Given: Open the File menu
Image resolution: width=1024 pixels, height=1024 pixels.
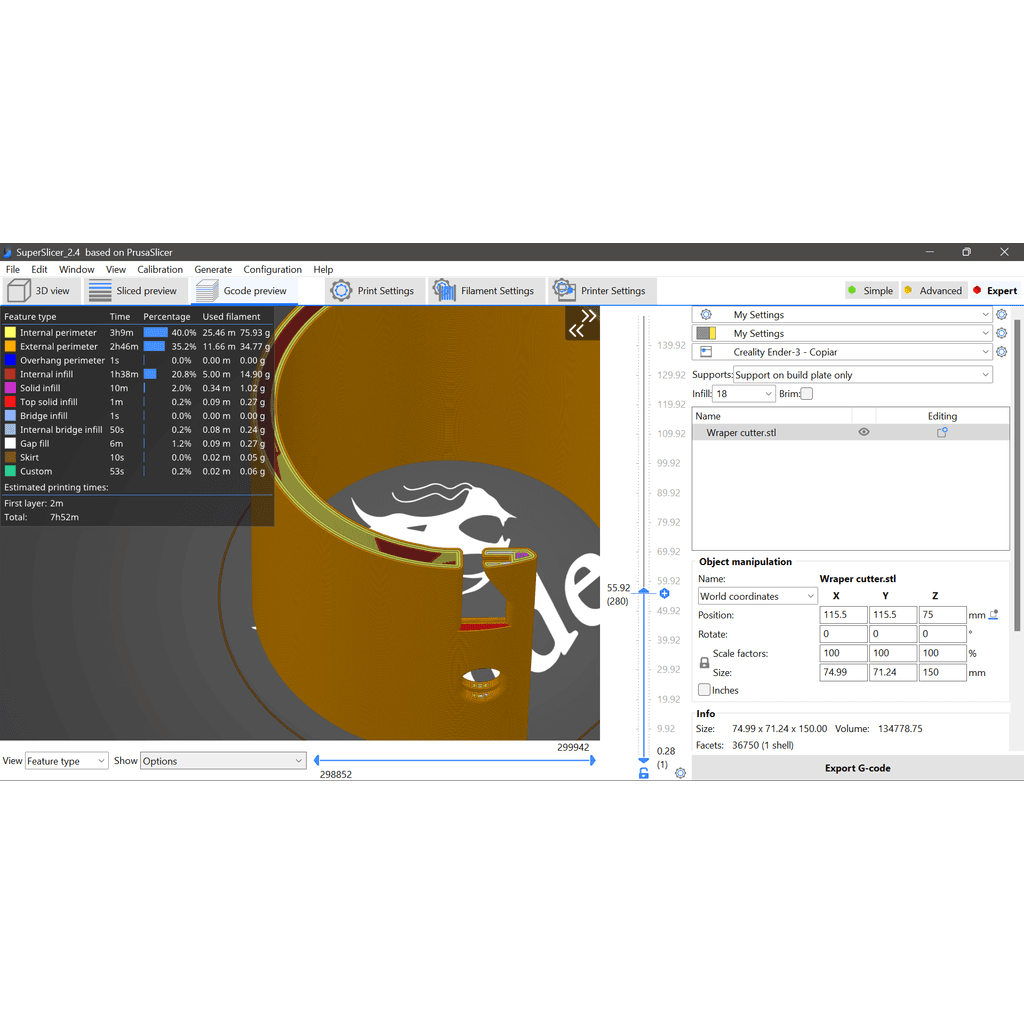Looking at the screenshot, I should 12,269.
